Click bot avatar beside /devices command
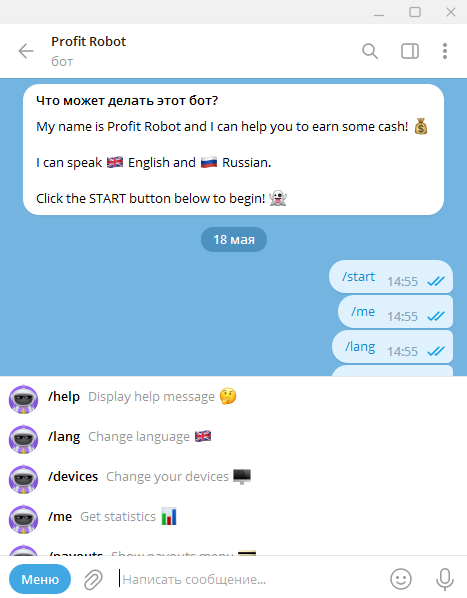 [x=24, y=479]
